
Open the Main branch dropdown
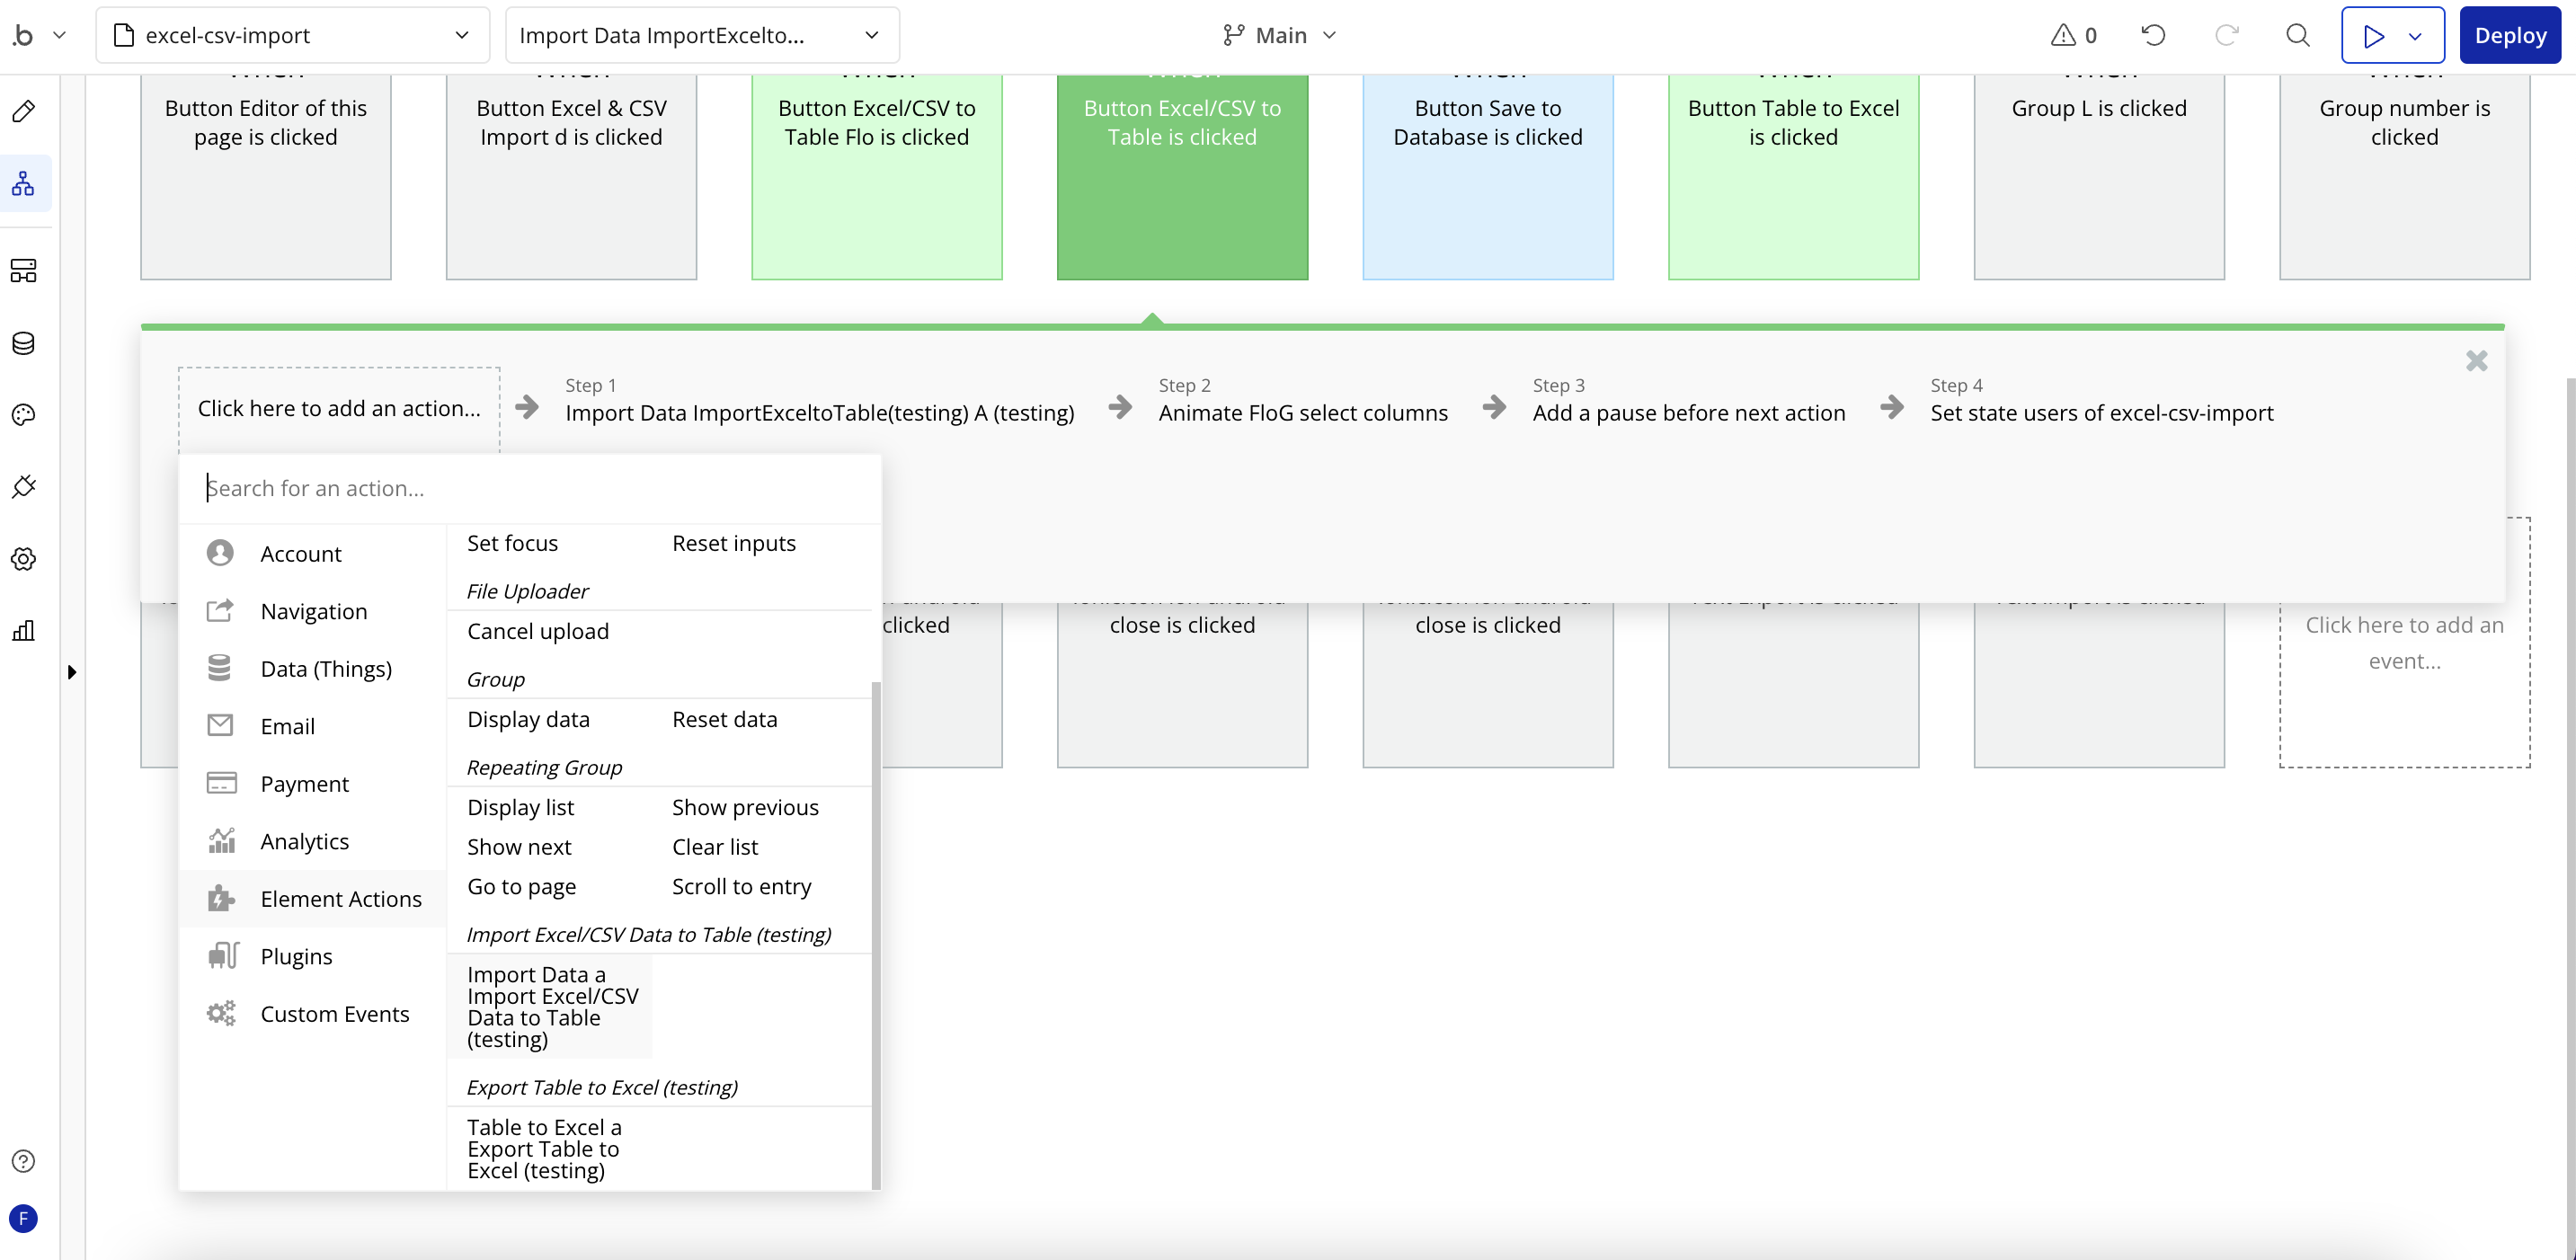tap(1279, 36)
